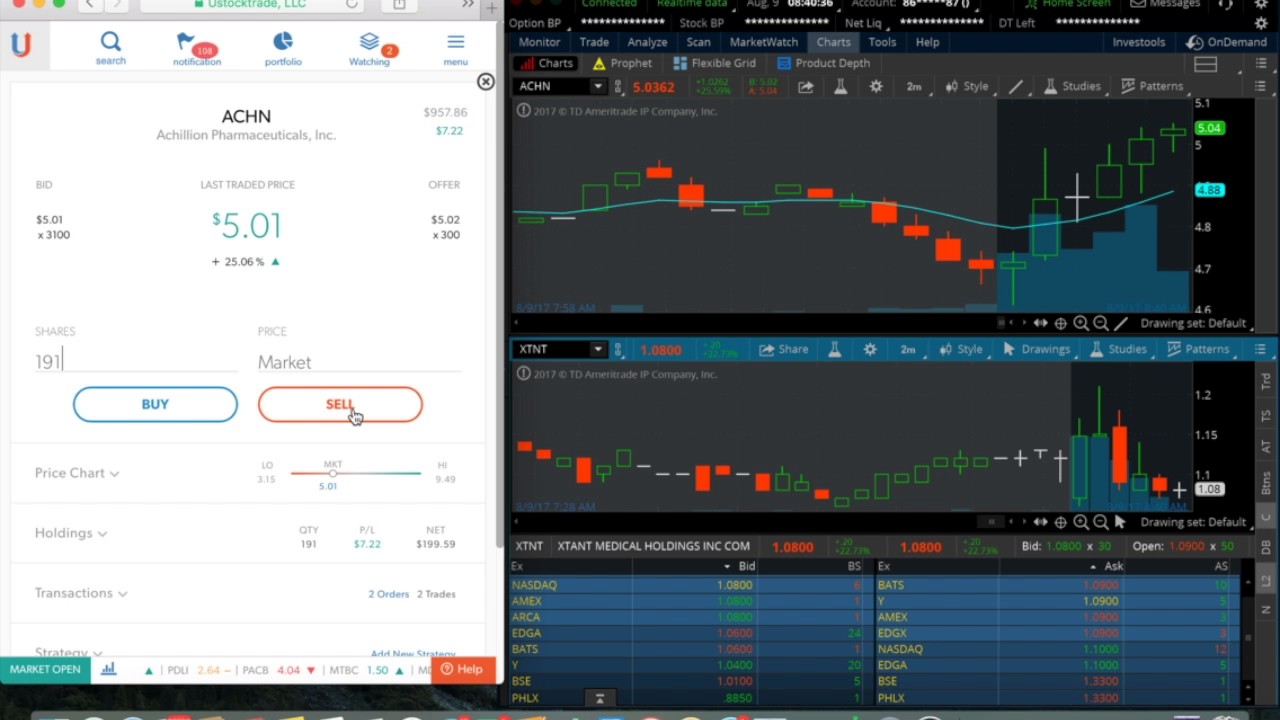The image size is (1280, 720).
Task: Open the Analyze tab in thinkorswim
Action: 647,42
